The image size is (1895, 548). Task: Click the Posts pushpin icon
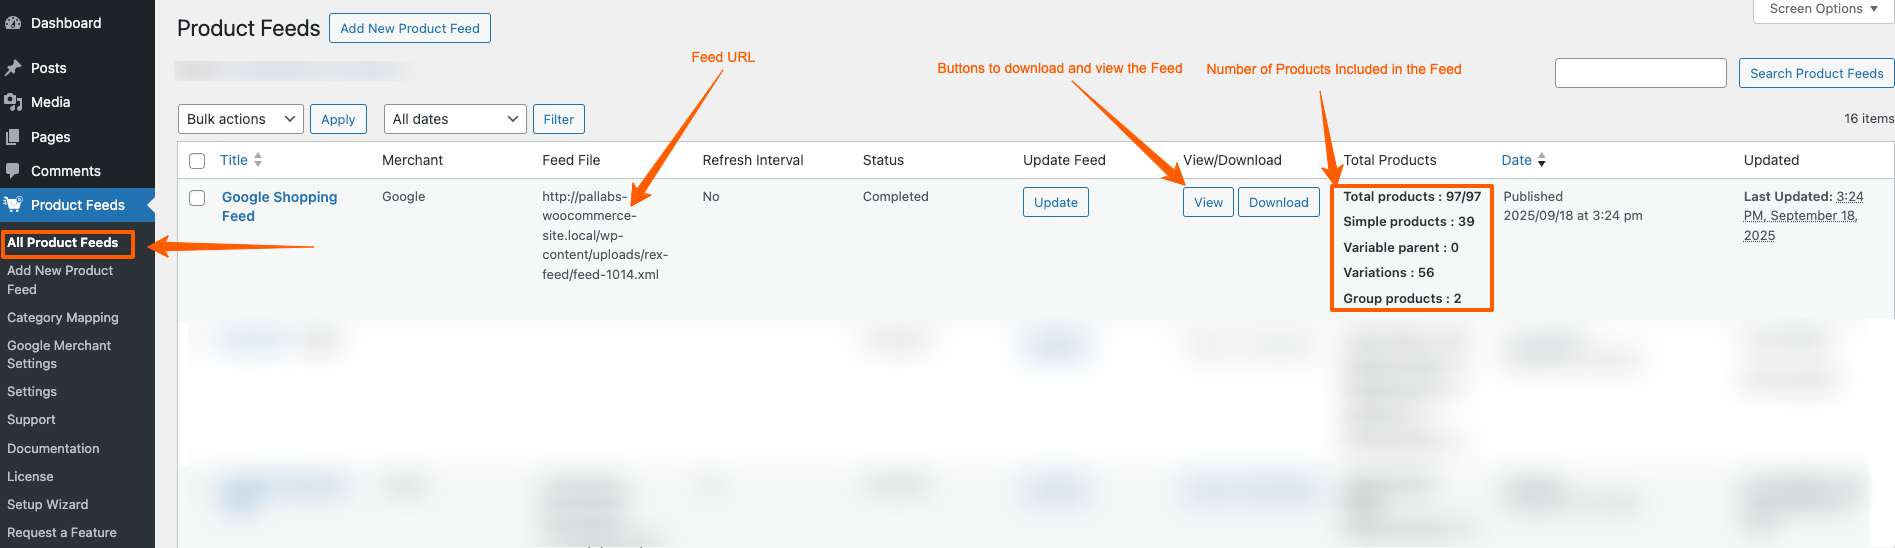[x=13, y=68]
